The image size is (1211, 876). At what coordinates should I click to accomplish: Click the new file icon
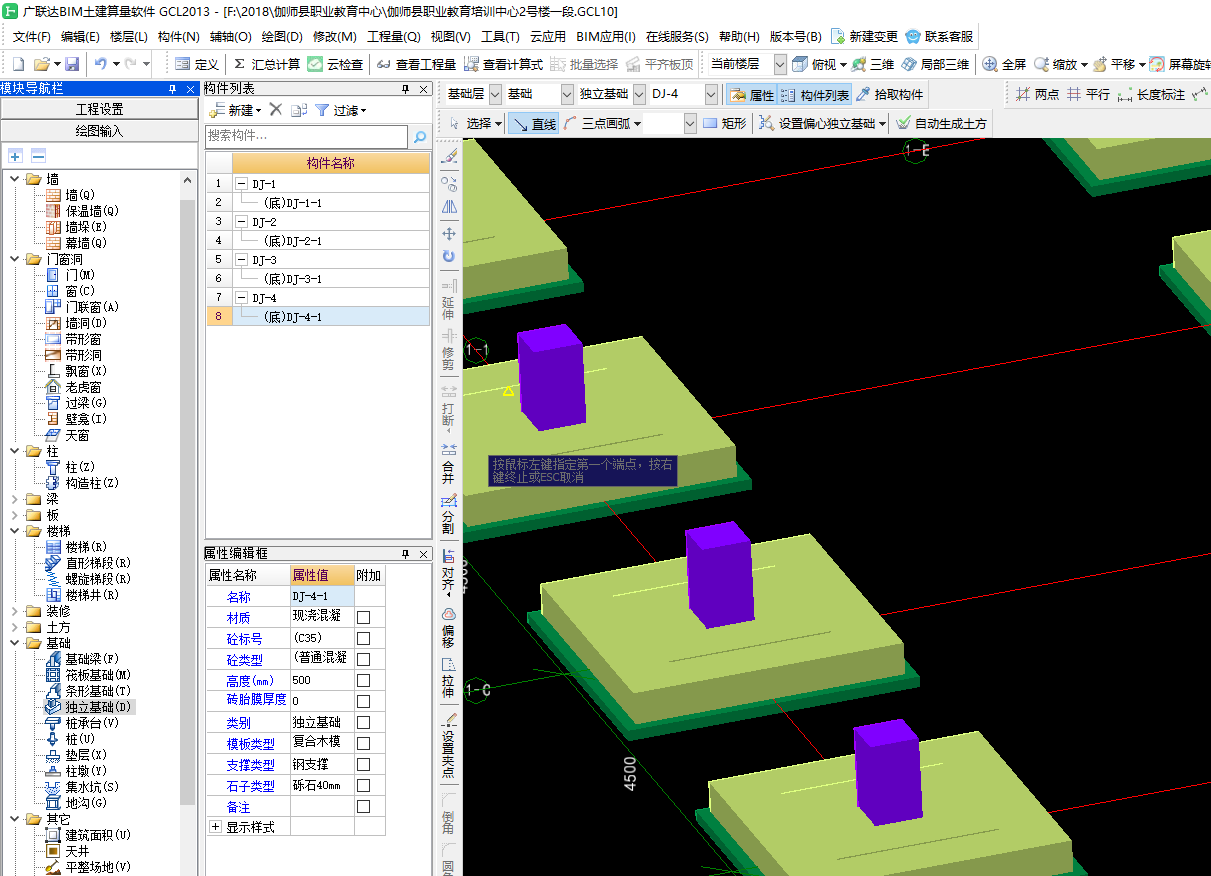click(19, 64)
